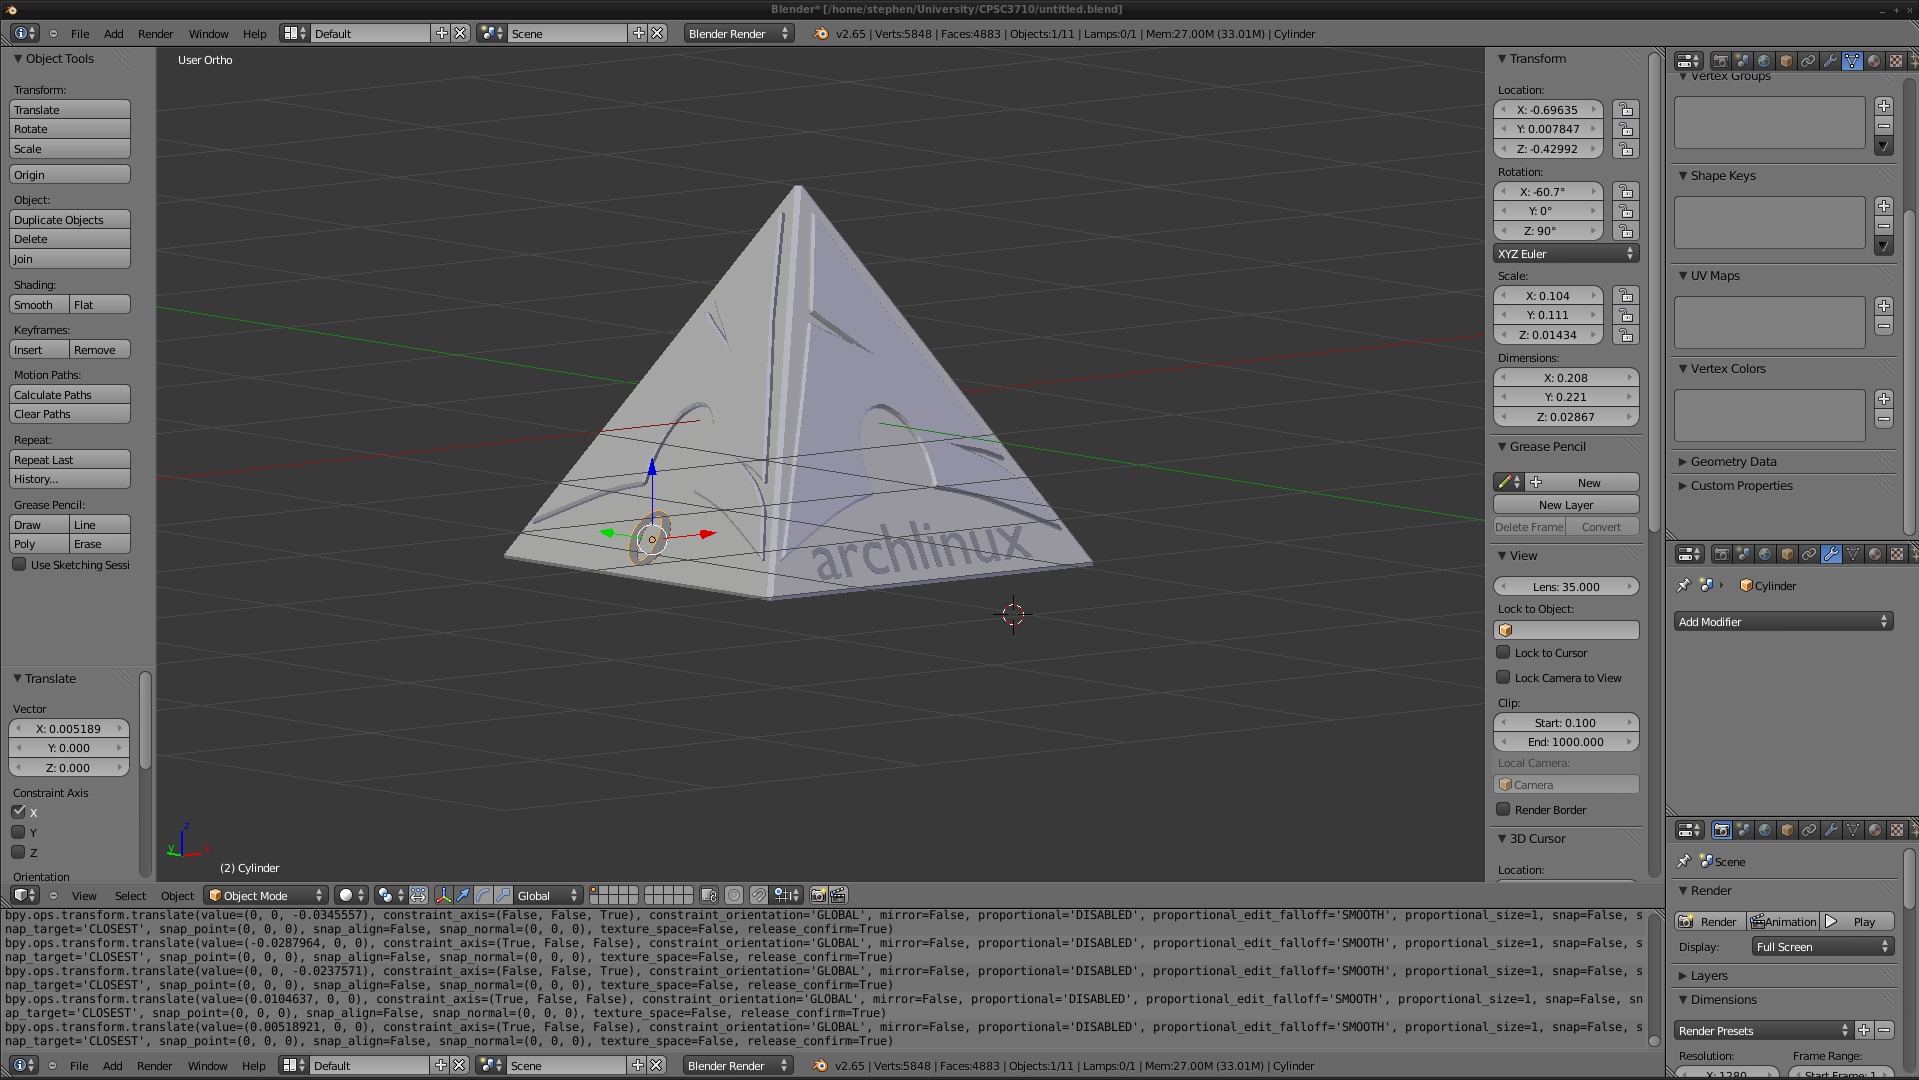This screenshot has height=1080, width=1919.
Task: Expand the Layers panel in render settings
Action: click(1708, 975)
